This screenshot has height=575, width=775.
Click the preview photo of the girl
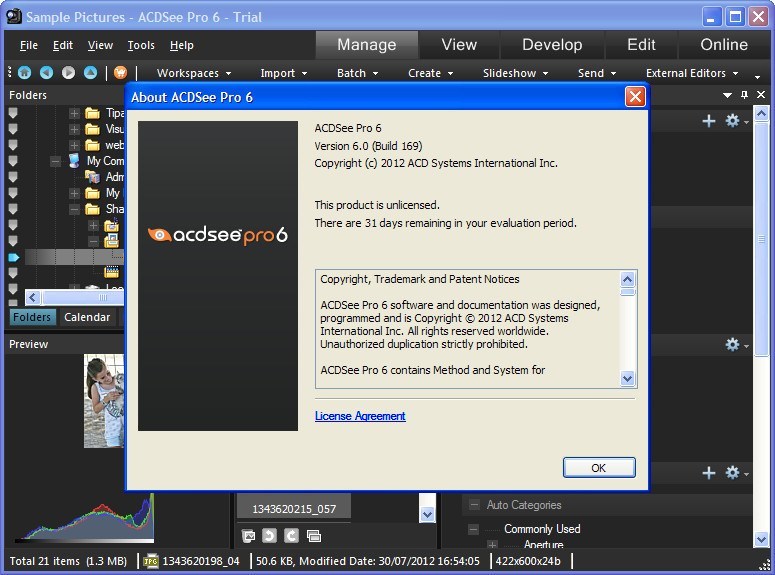tap(103, 400)
